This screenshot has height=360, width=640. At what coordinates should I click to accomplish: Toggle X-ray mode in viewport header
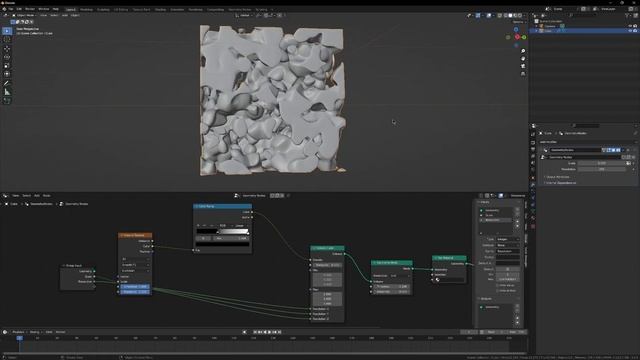click(x=500, y=16)
